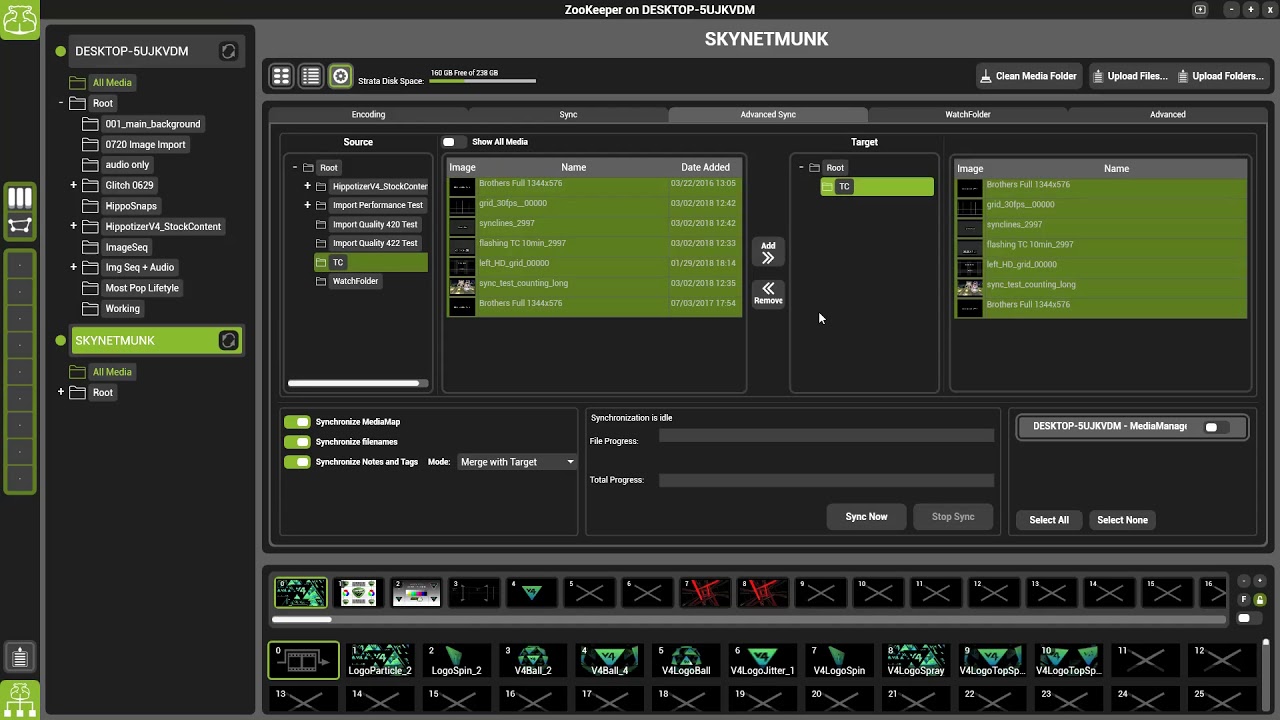
Task: Select the Advanced Sync tab
Action: [768, 115]
